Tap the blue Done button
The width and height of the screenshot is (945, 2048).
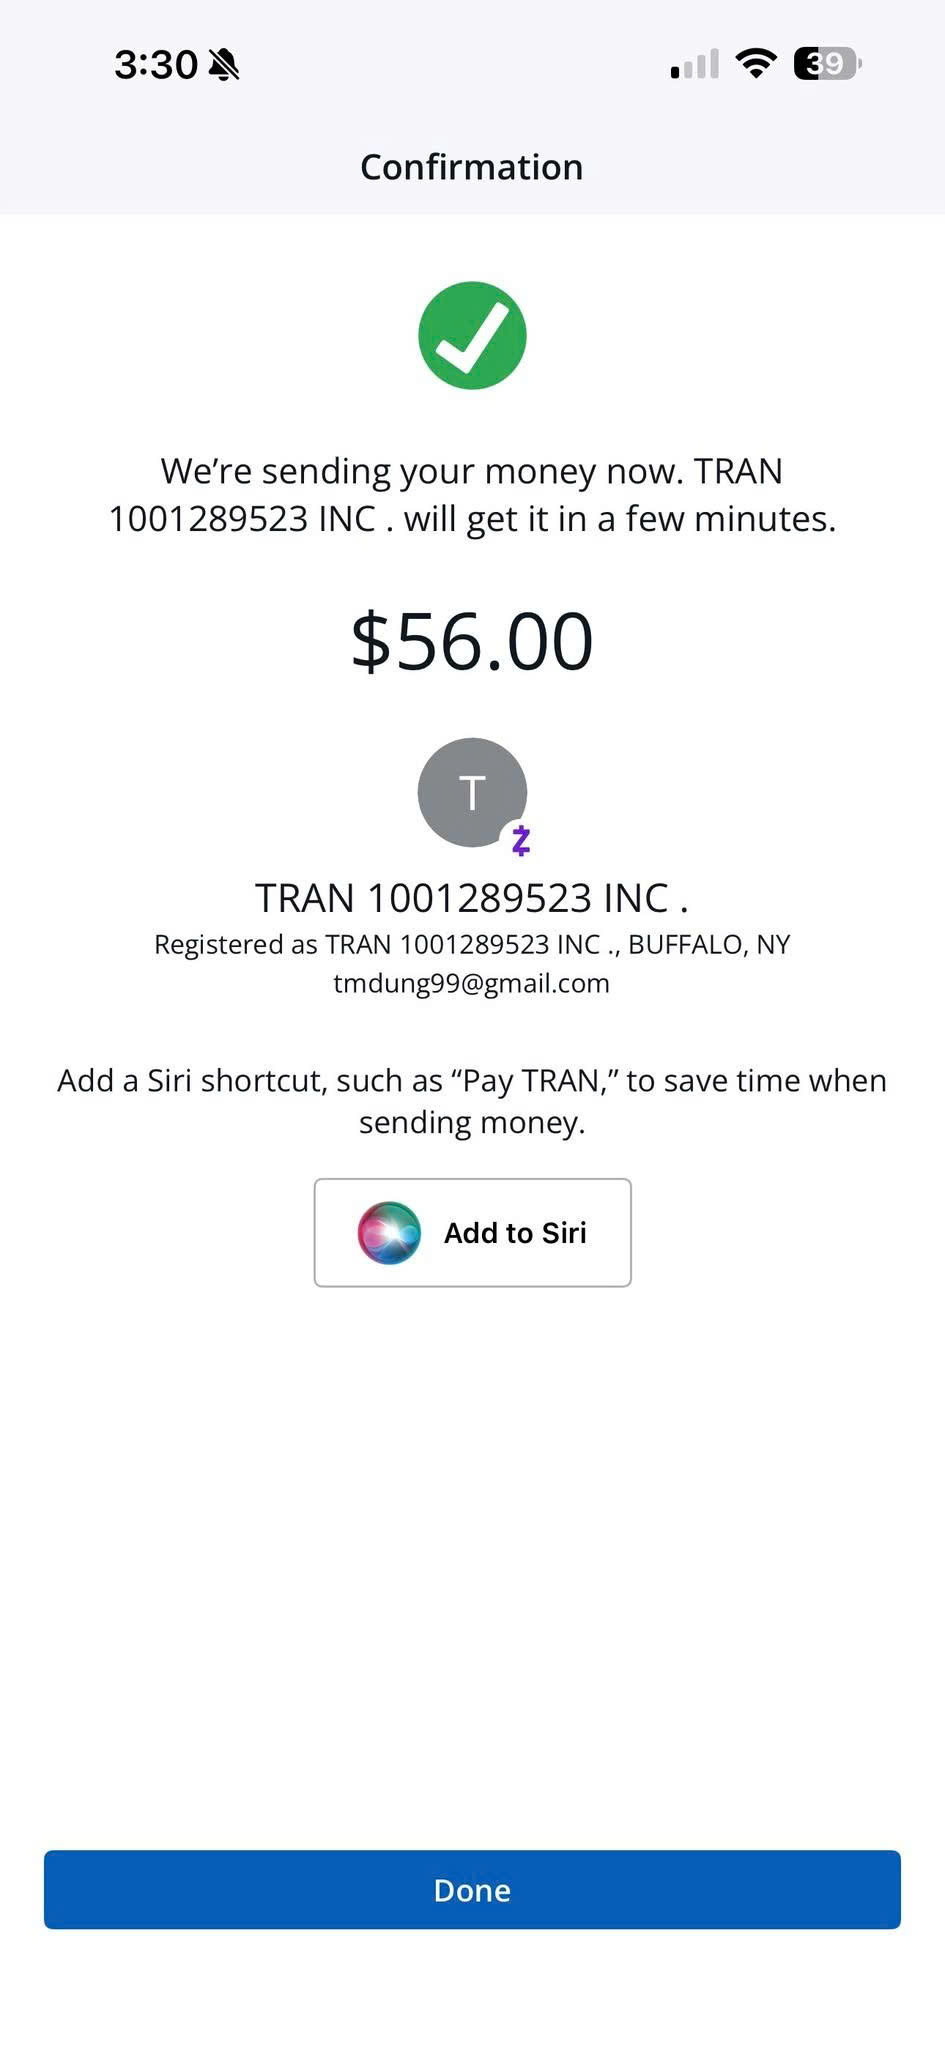click(x=472, y=1890)
